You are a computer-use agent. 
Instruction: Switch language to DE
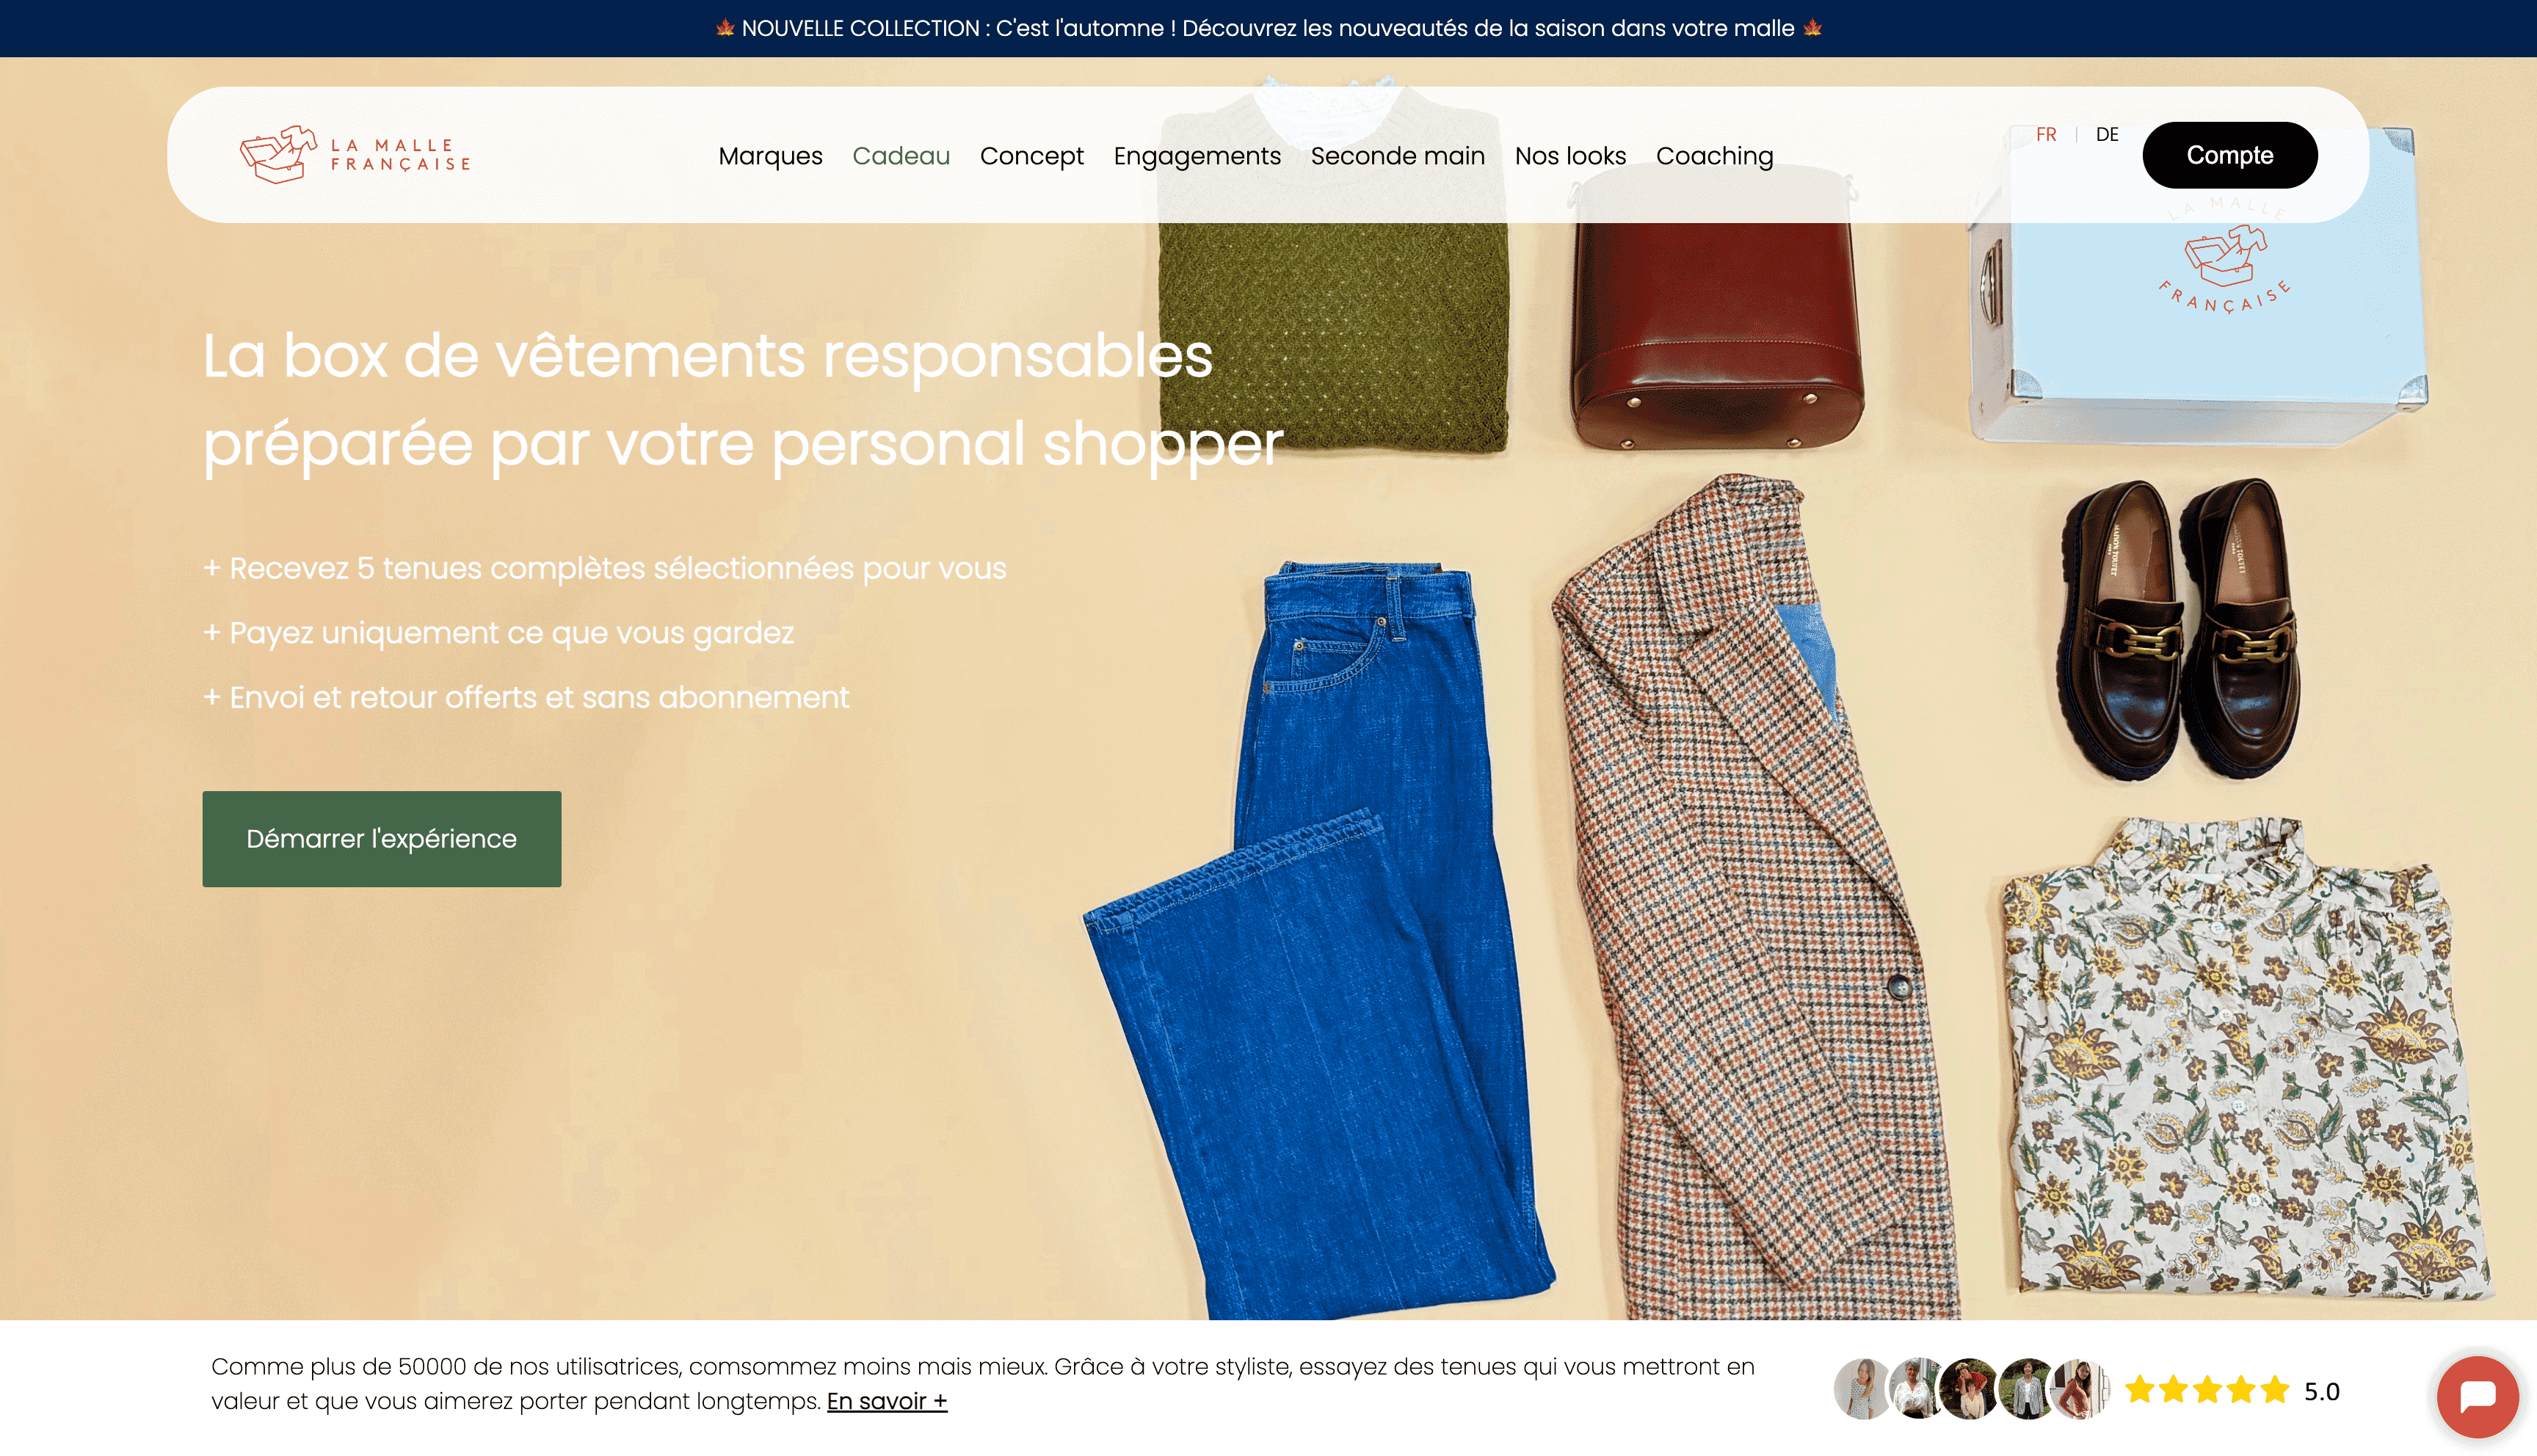pyautogui.click(x=2107, y=134)
